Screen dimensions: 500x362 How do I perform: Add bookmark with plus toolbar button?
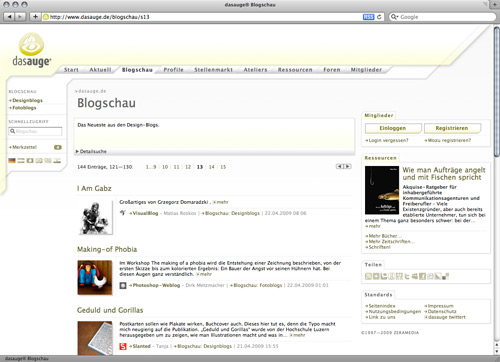[x=35, y=16]
